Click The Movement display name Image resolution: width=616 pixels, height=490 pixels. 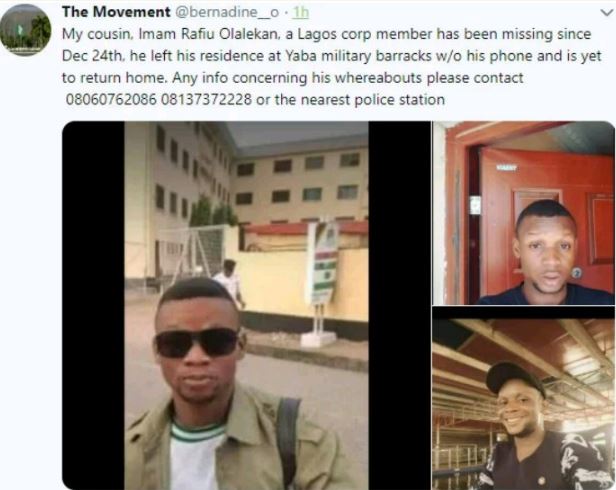point(116,12)
